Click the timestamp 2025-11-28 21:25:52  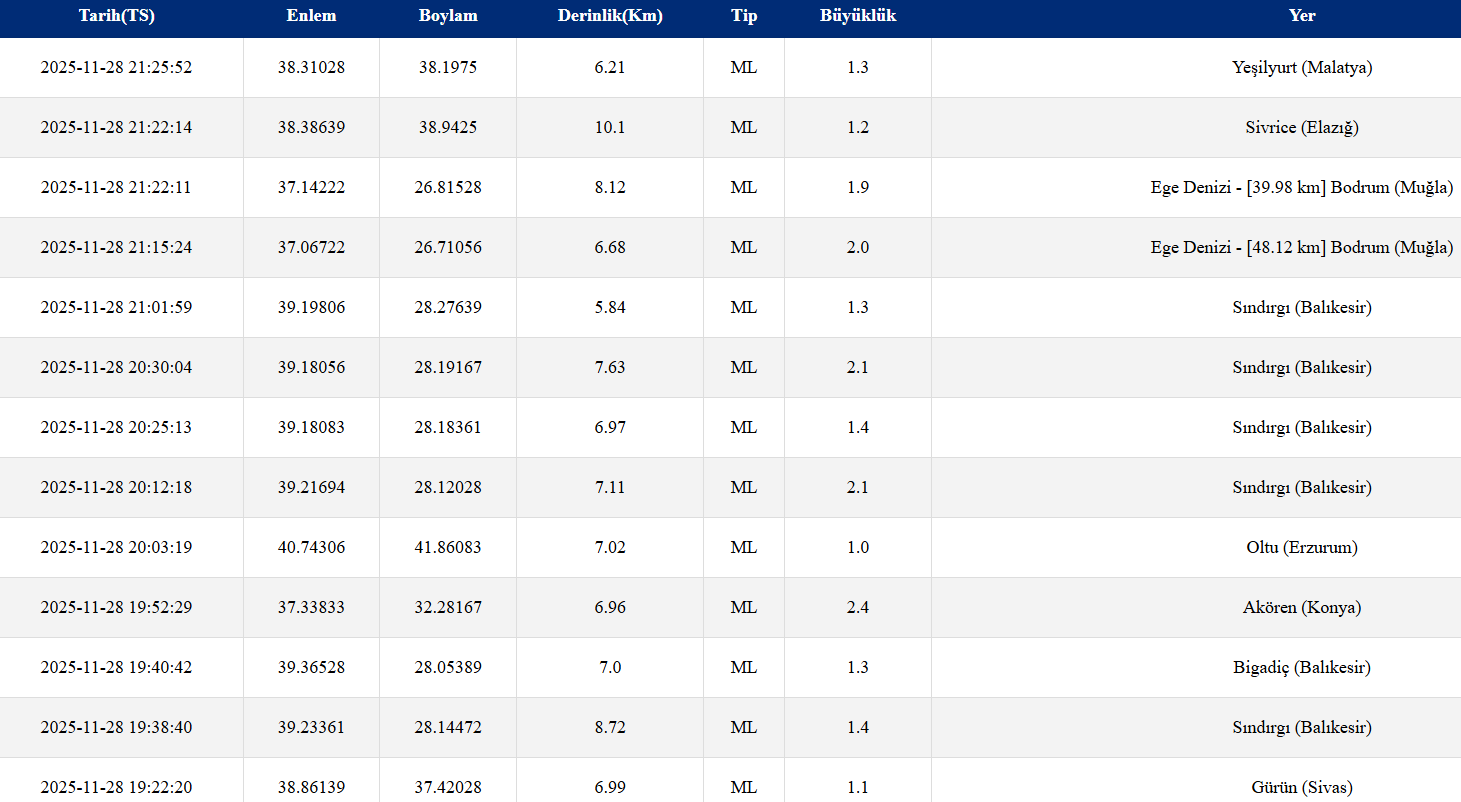tap(116, 68)
